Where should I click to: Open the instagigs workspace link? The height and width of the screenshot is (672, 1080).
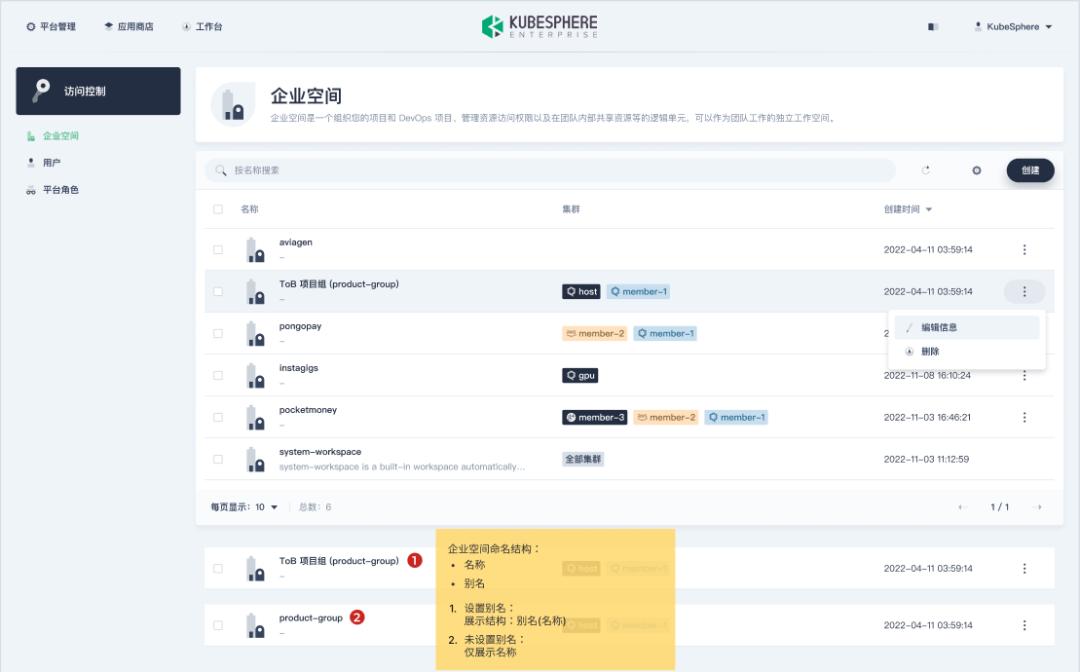298,368
